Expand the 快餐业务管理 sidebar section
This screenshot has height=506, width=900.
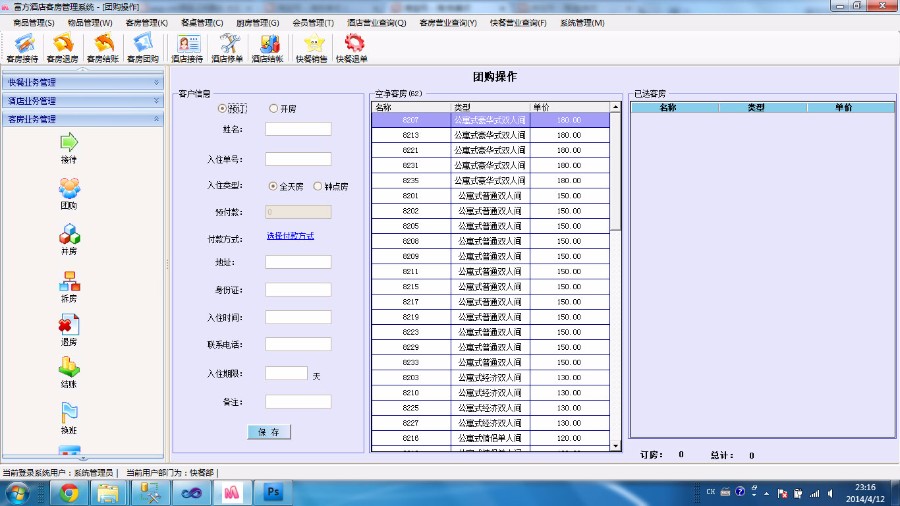(83, 83)
